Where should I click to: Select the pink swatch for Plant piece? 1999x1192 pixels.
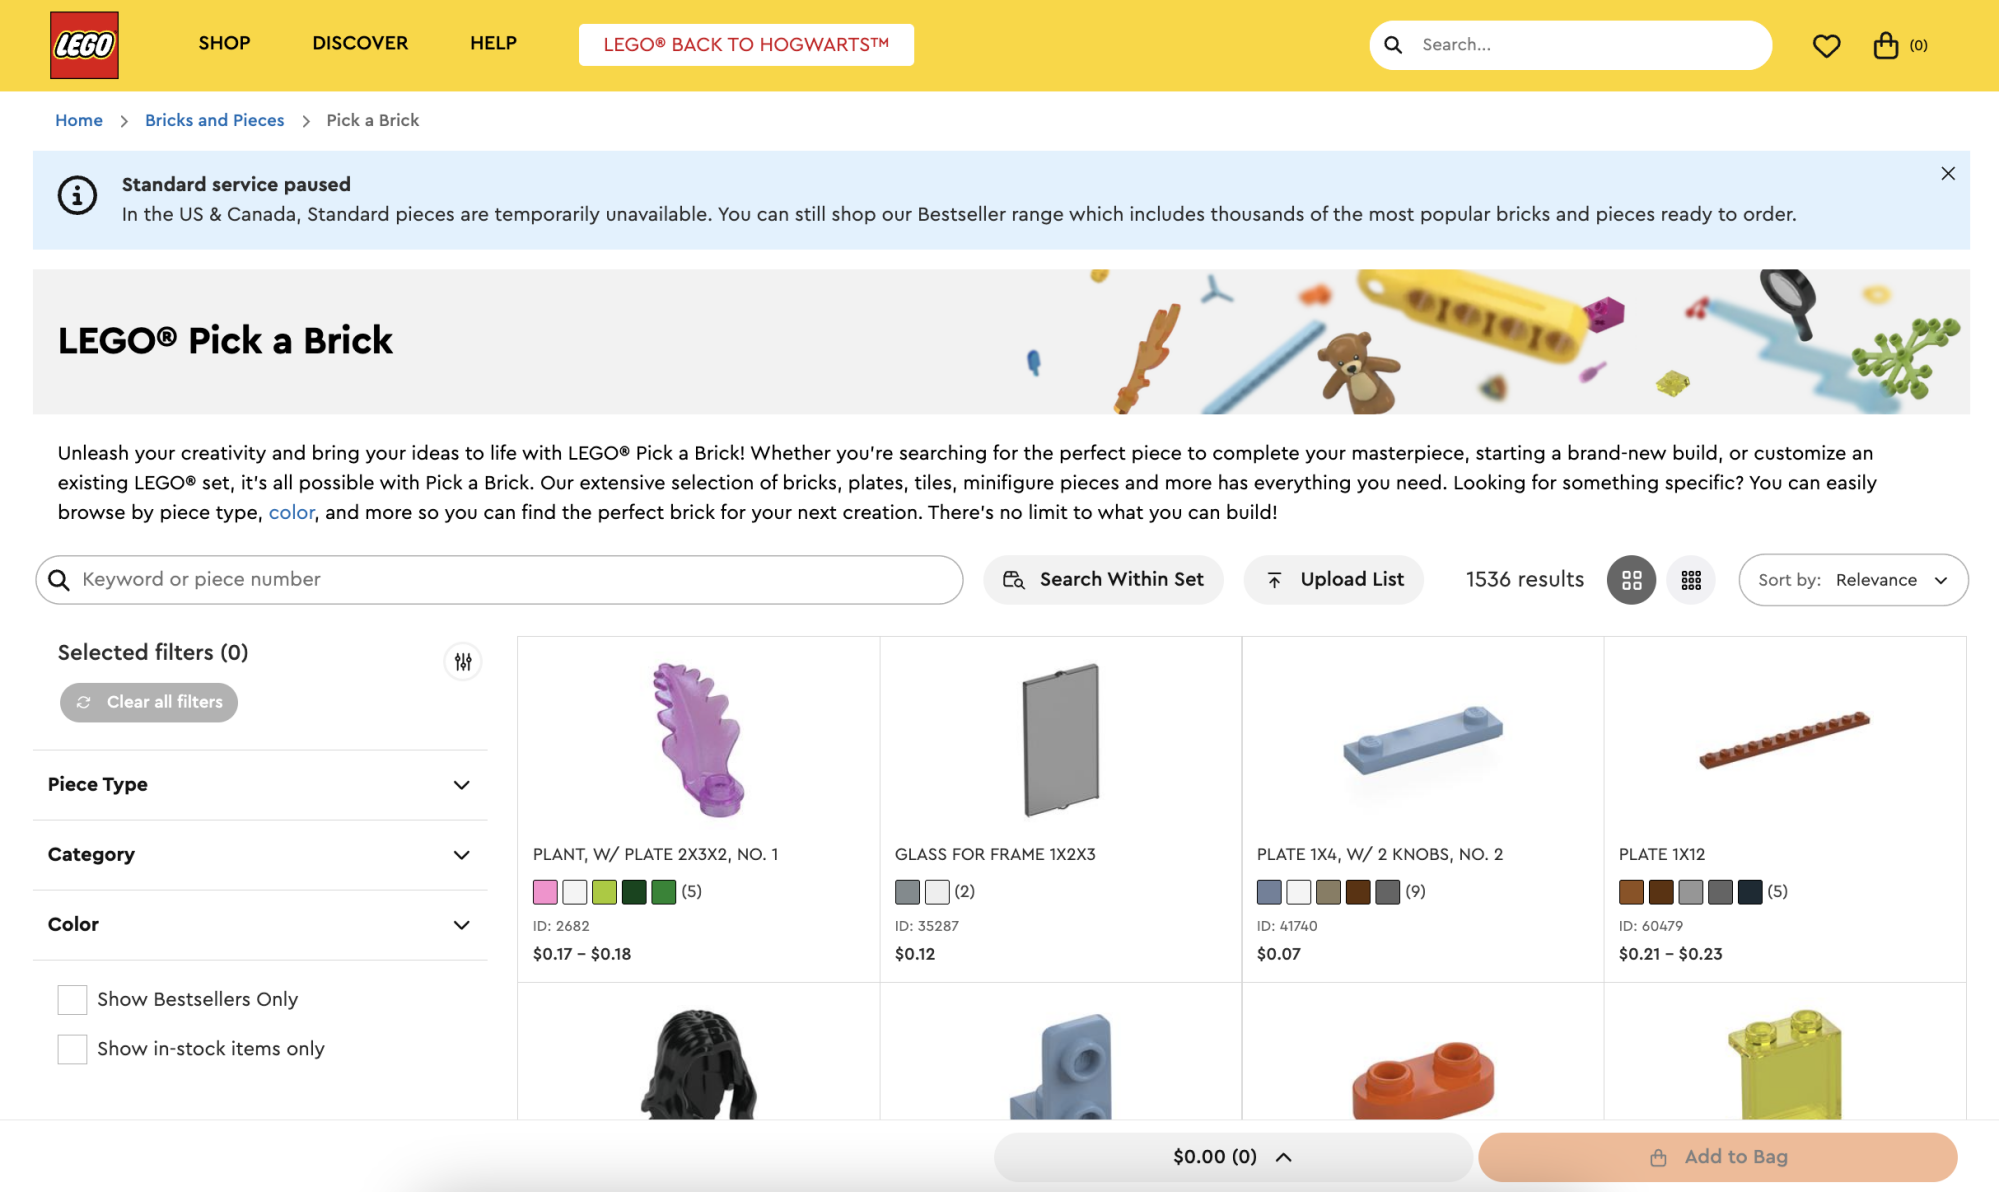pyautogui.click(x=545, y=892)
